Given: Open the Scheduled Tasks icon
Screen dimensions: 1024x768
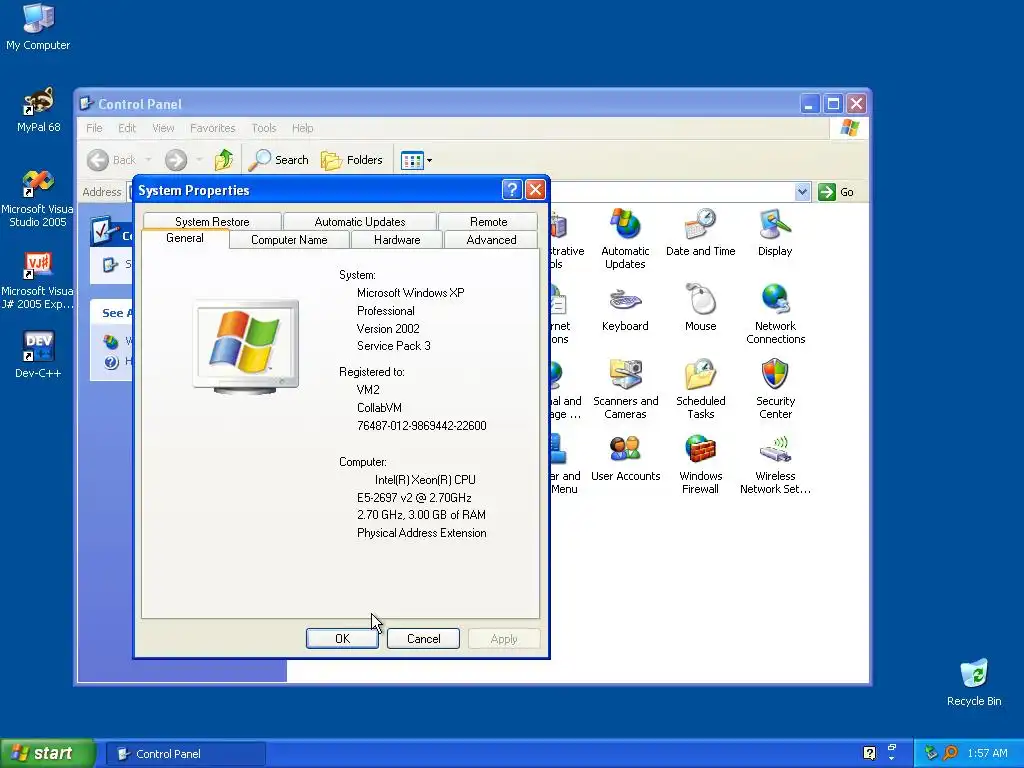Looking at the screenshot, I should click(x=701, y=389).
